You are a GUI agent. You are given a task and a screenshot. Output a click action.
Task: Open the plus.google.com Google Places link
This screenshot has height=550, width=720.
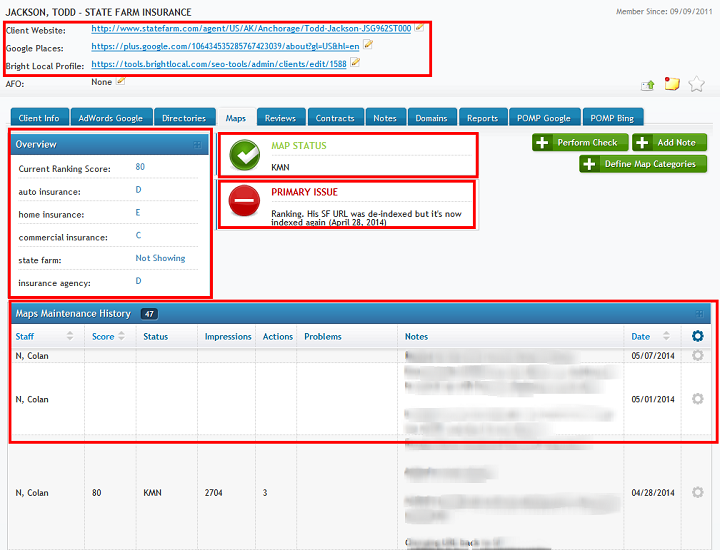(225, 46)
